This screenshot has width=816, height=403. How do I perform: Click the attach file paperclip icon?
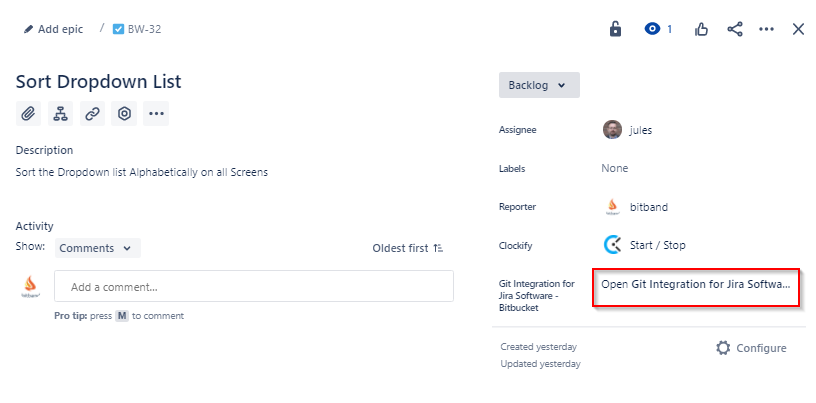[28, 114]
